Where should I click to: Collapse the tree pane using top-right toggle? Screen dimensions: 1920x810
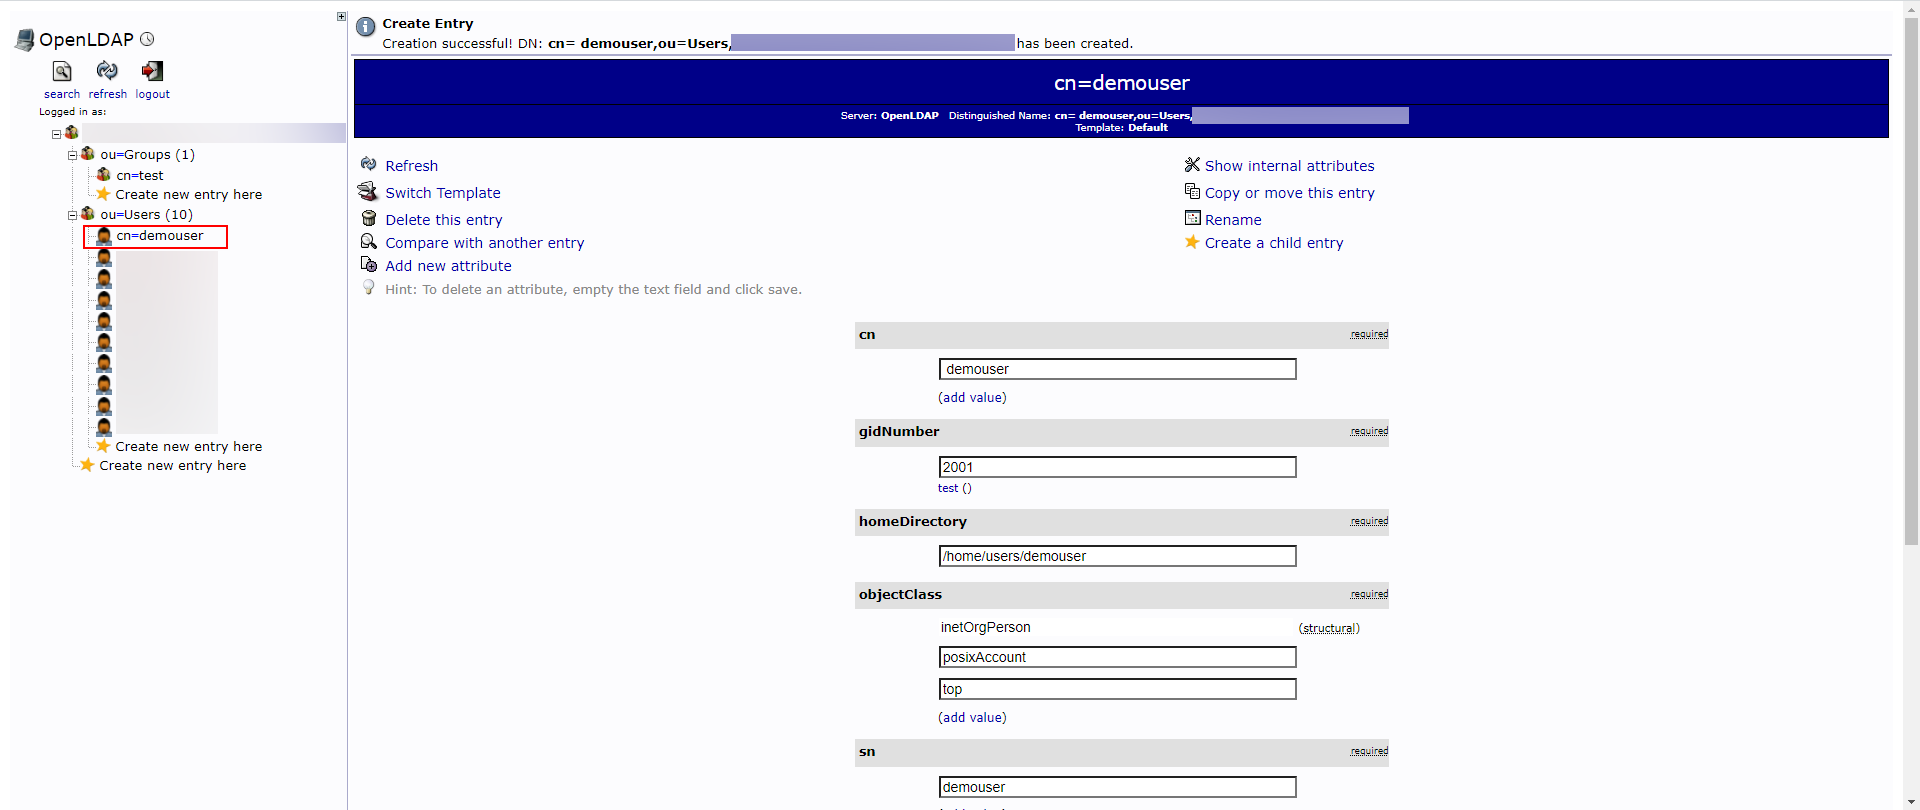(x=341, y=17)
